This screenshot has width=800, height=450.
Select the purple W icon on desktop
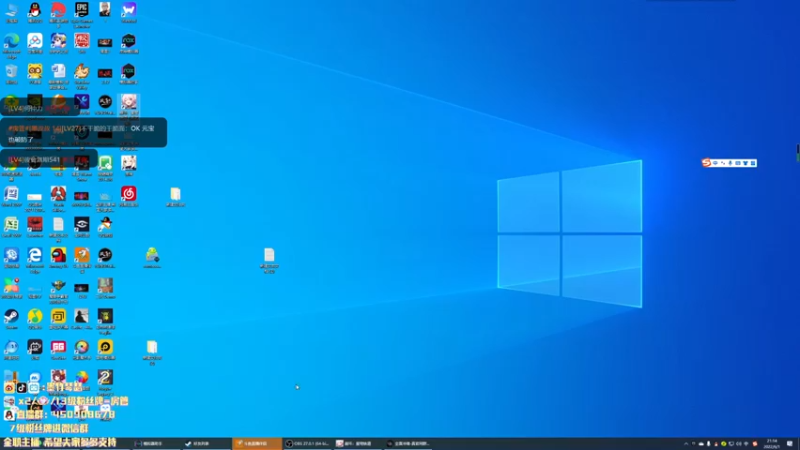click(x=129, y=12)
